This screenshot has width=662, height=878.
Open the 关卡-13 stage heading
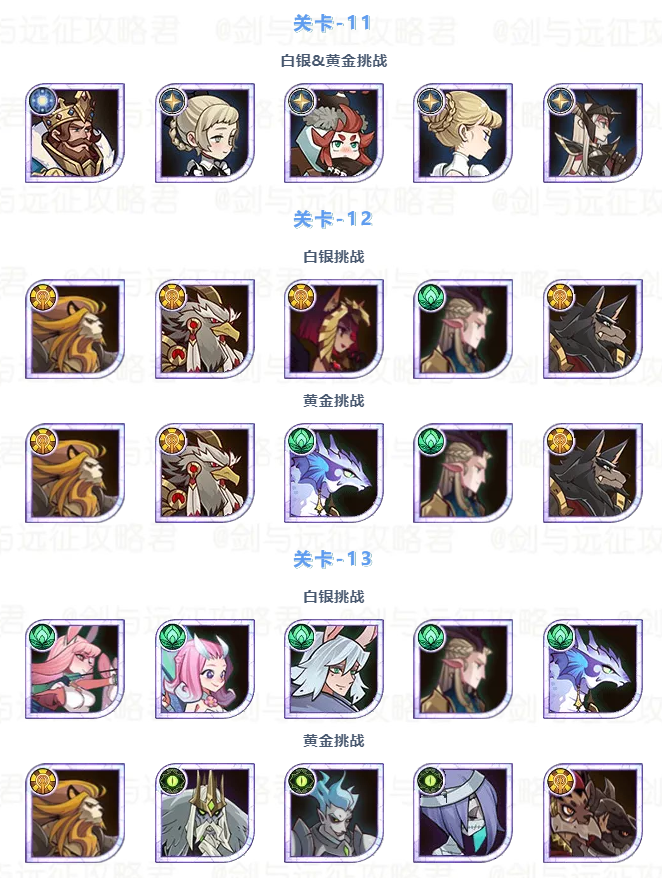333,558
